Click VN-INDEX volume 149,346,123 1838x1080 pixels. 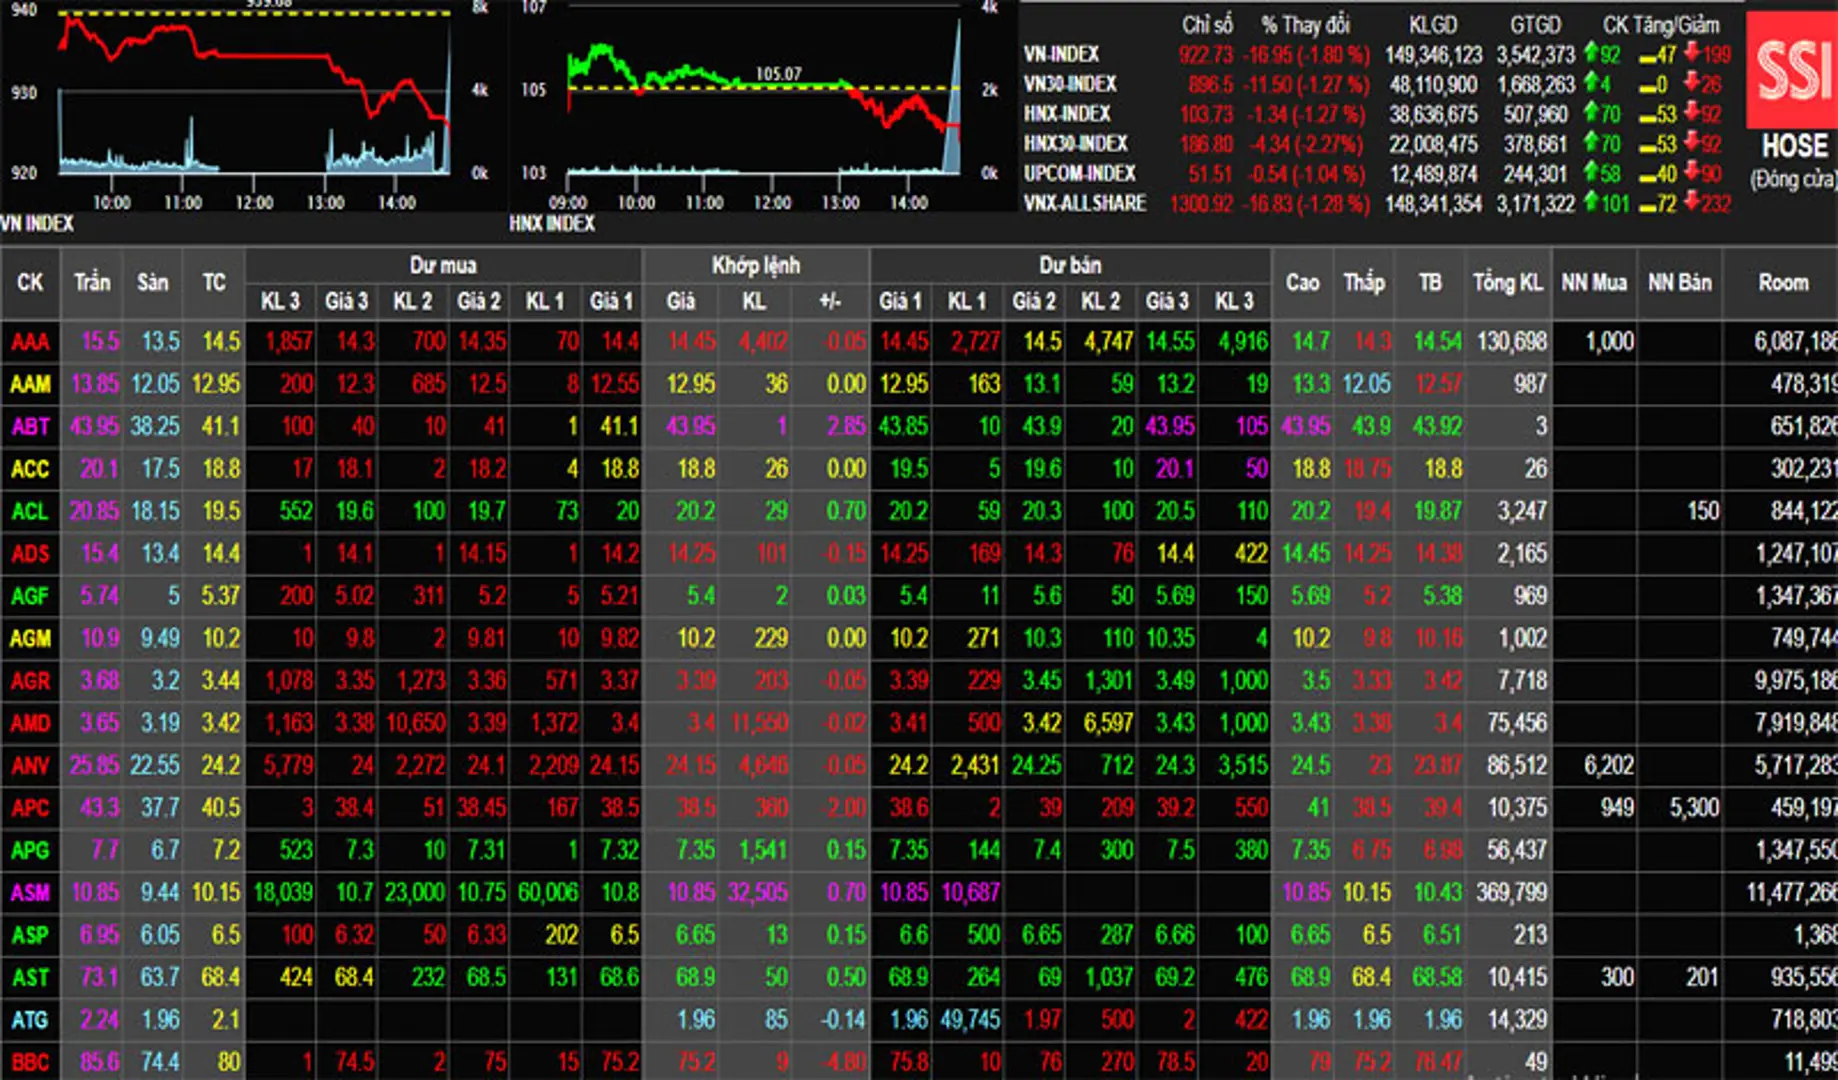point(1433,54)
